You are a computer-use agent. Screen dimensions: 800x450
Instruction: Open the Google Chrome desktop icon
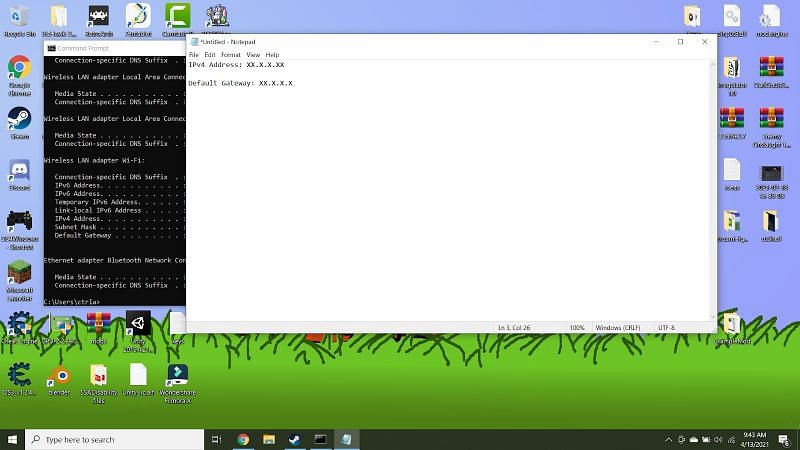tap(18, 68)
